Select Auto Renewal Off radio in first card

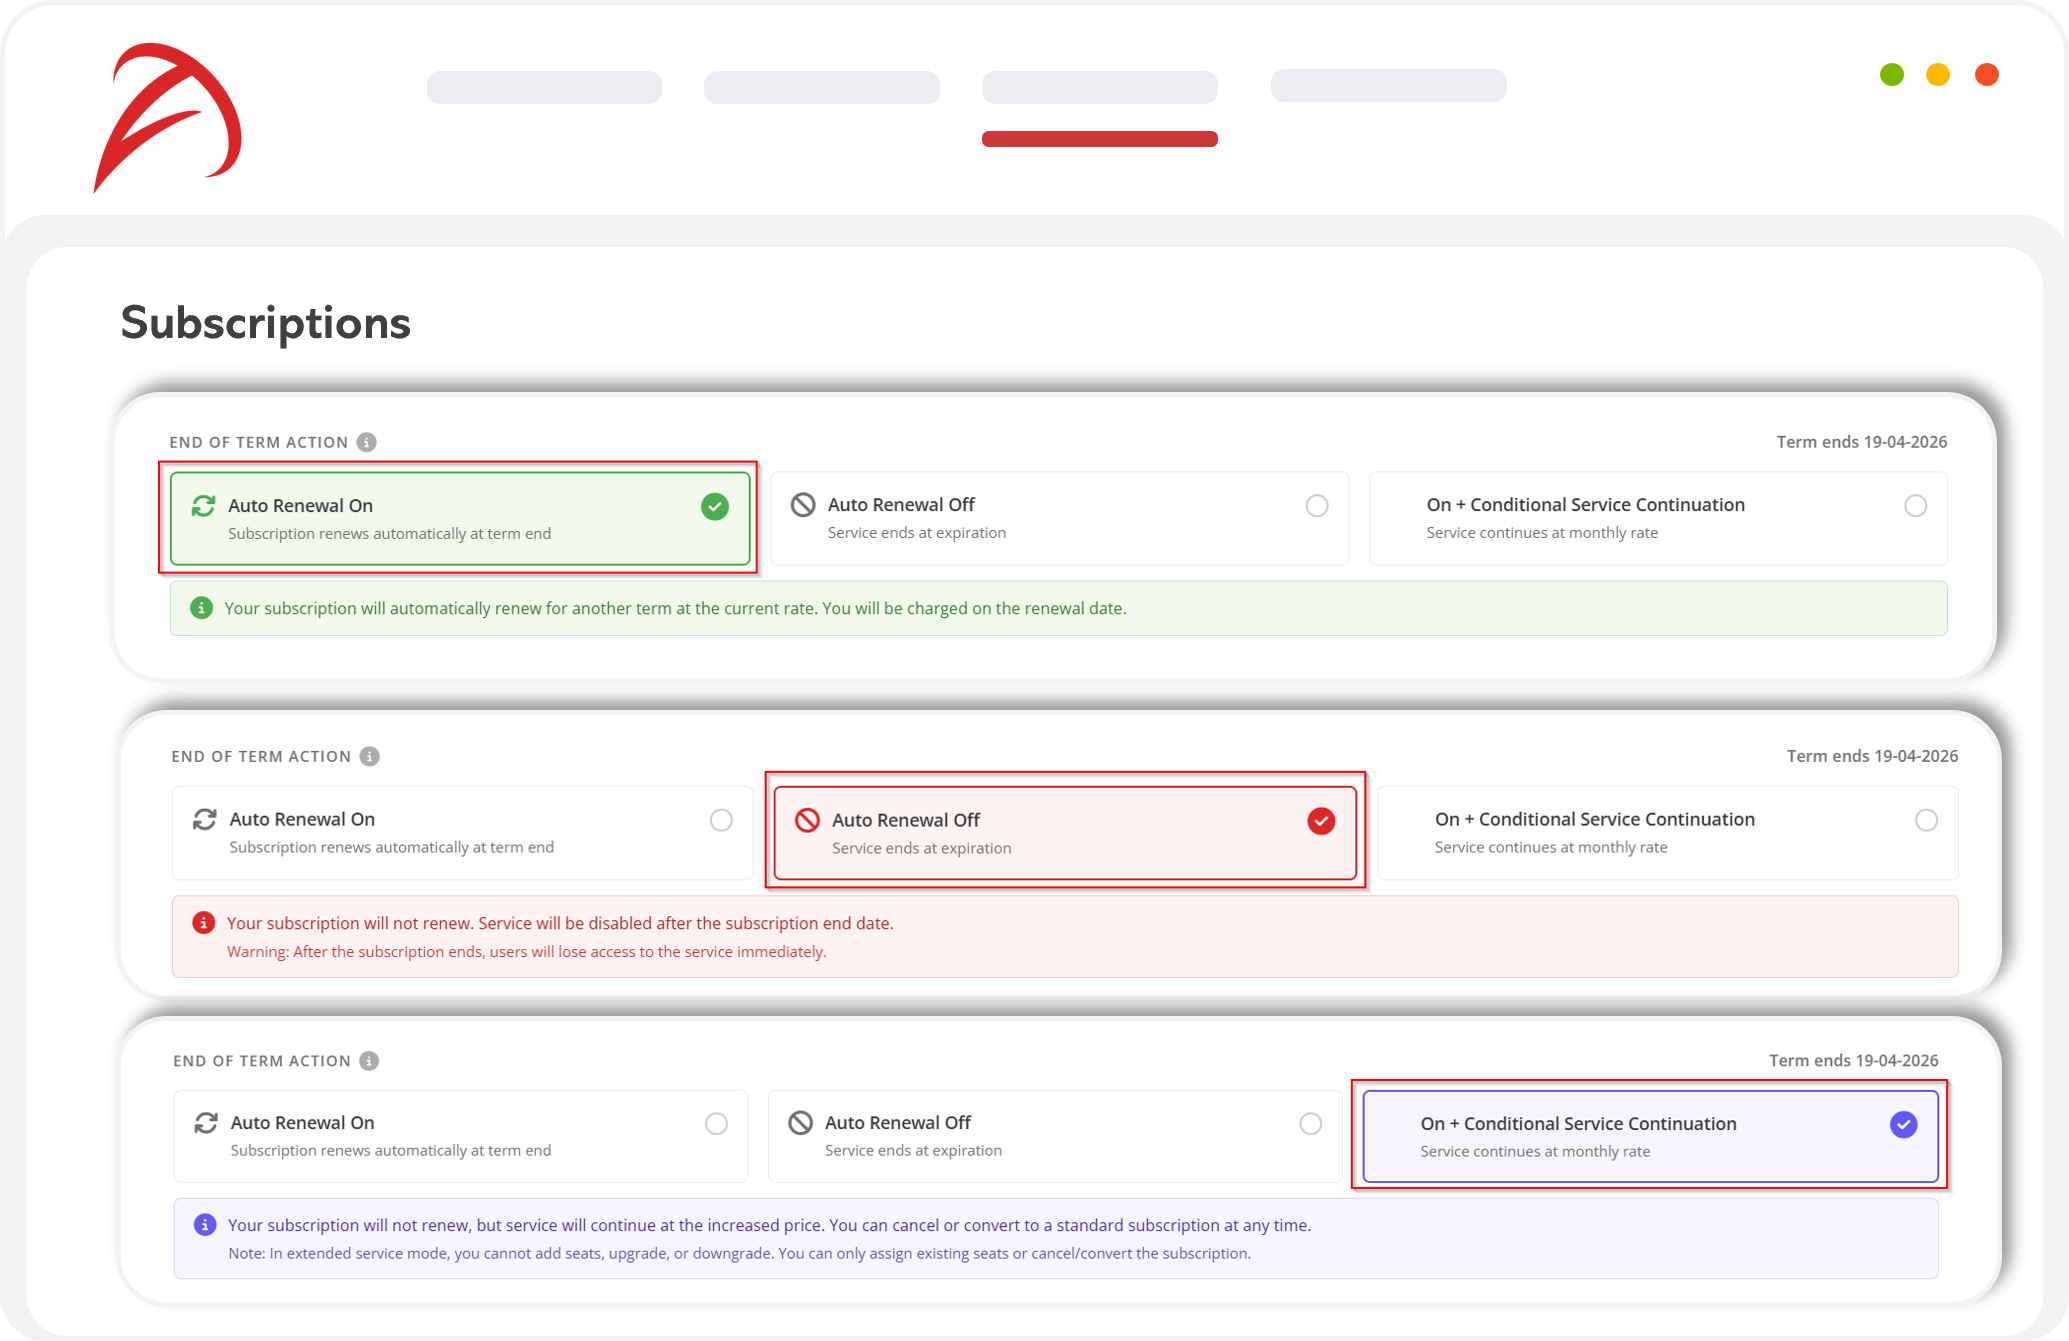(1317, 506)
